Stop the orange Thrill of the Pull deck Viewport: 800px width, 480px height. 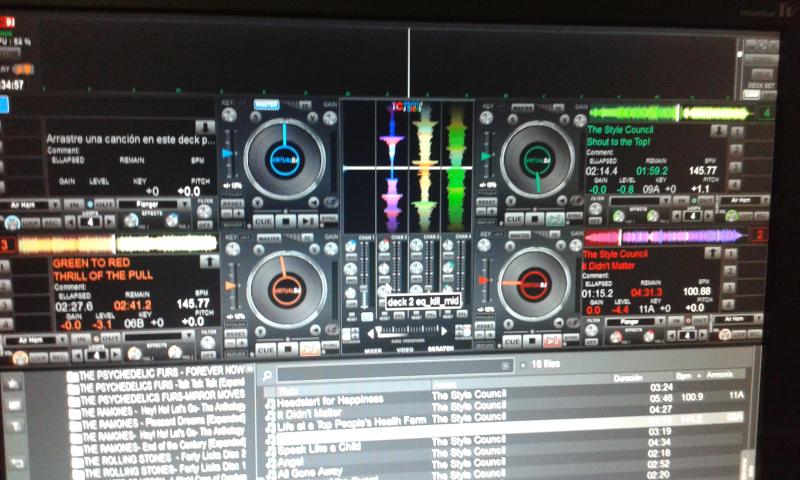coord(288,349)
